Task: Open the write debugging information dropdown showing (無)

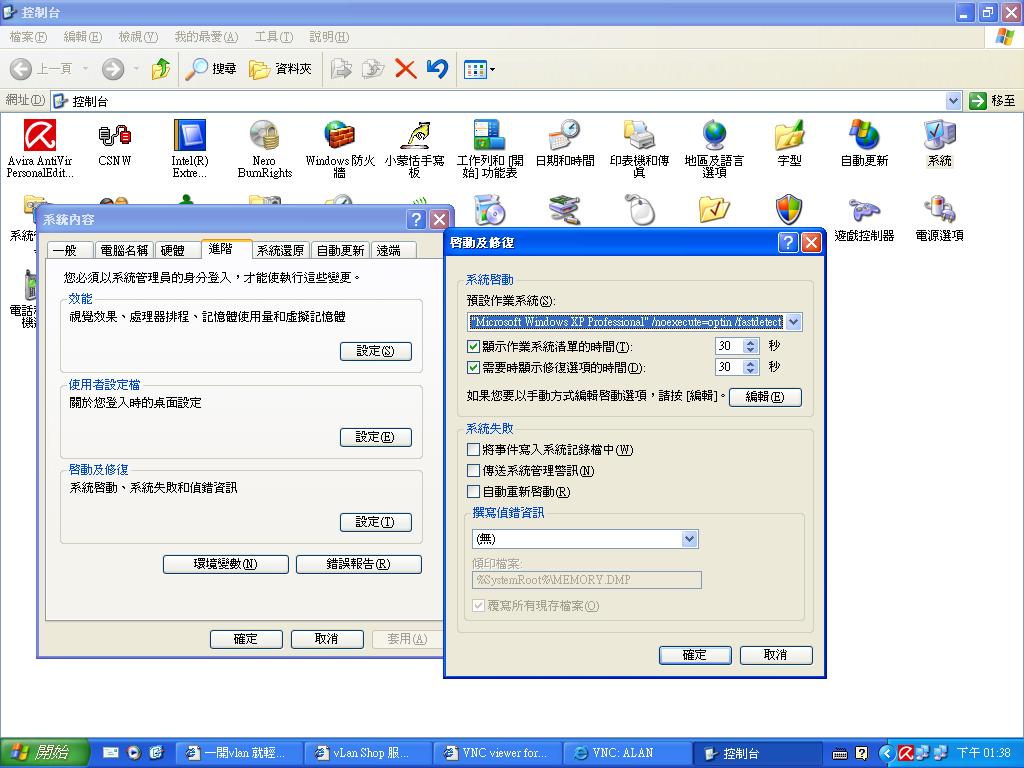Action: [x=688, y=539]
